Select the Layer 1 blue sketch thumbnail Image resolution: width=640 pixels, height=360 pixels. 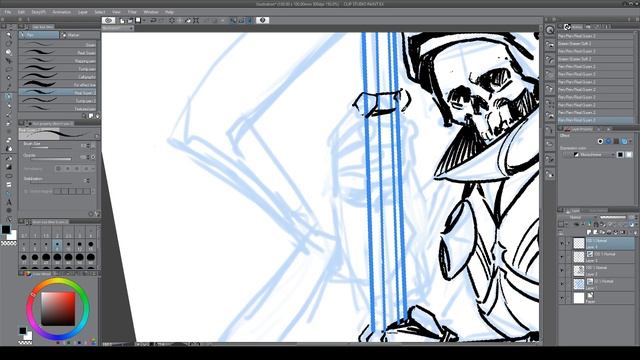click(579, 284)
